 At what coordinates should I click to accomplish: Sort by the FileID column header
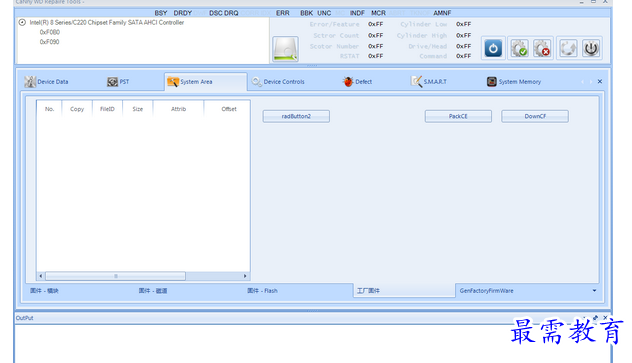tap(107, 109)
